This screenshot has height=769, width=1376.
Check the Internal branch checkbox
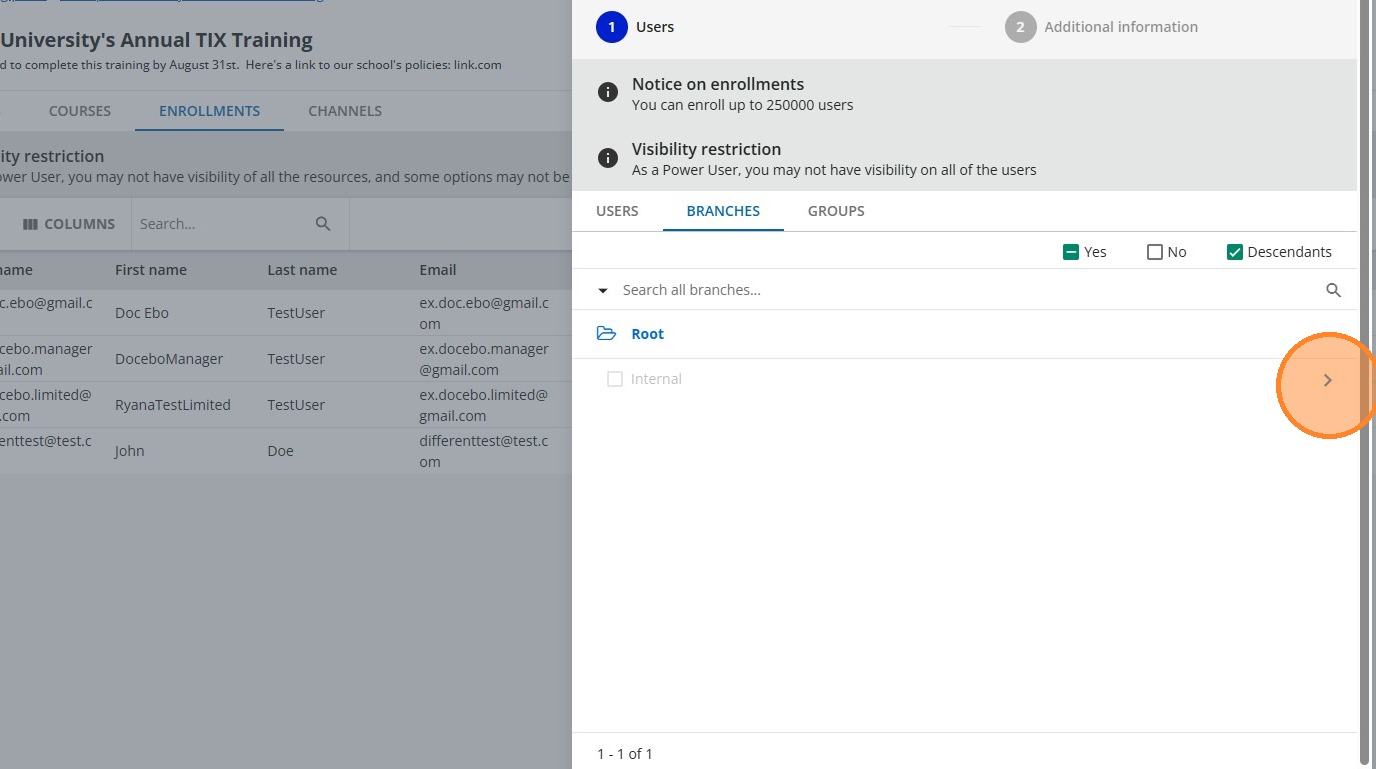[615, 379]
